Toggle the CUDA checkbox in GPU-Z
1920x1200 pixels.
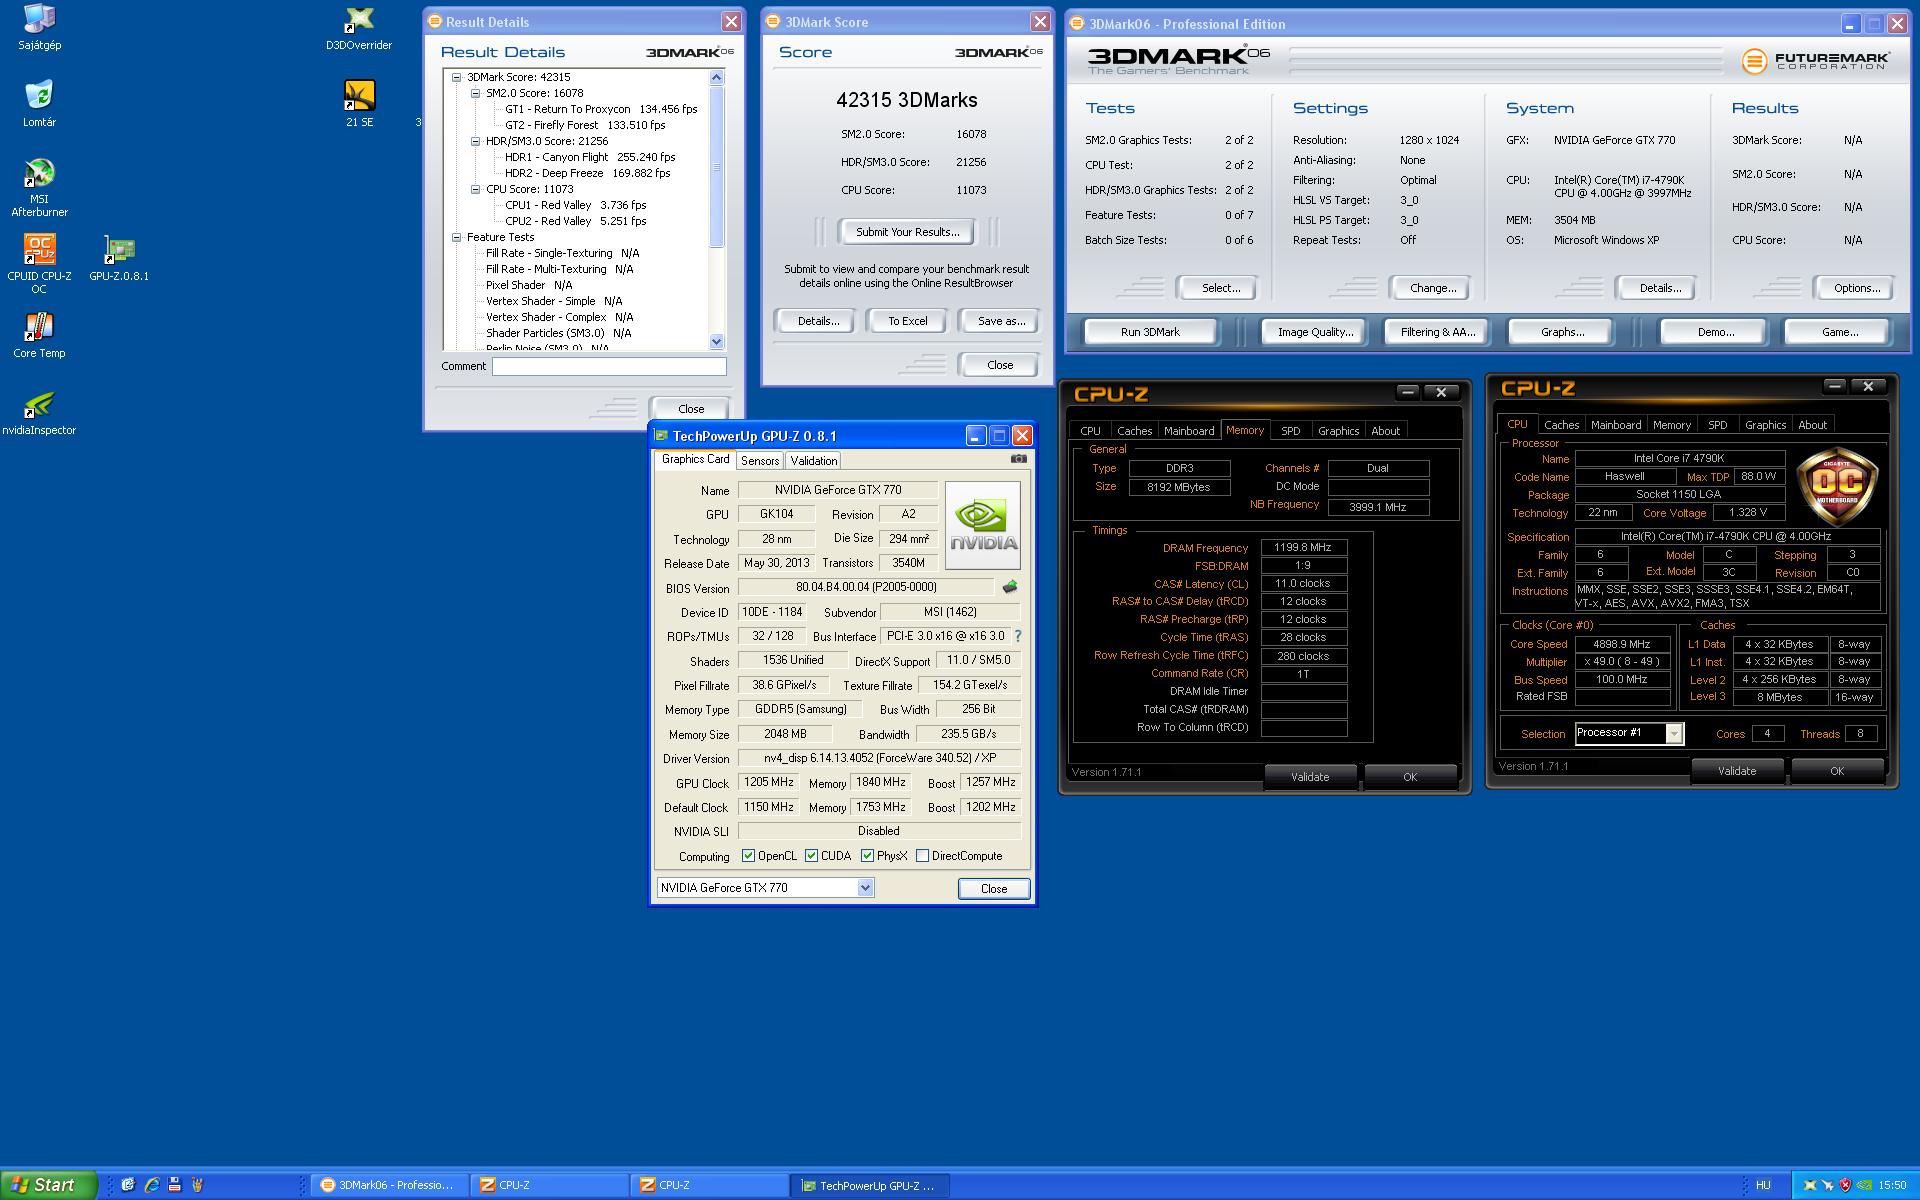pyautogui.click(x=811, y=856)
